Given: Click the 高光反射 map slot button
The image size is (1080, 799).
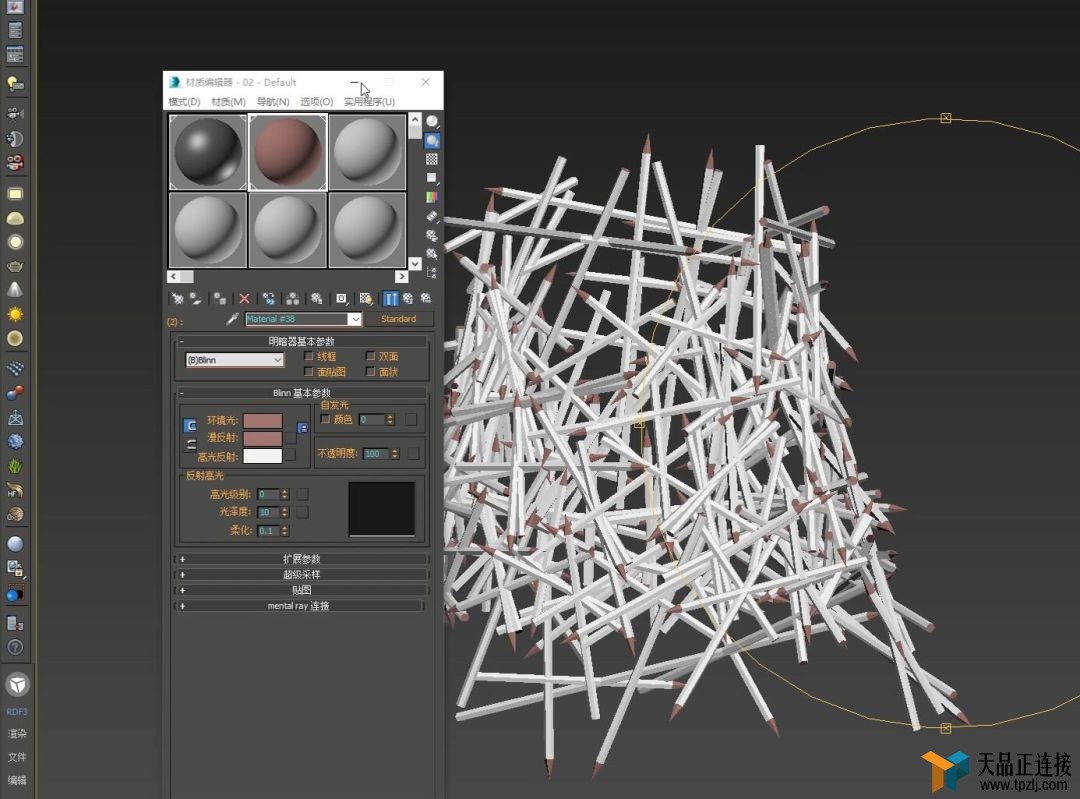Looking at the screenshot, I should click(x=291, y=455).
